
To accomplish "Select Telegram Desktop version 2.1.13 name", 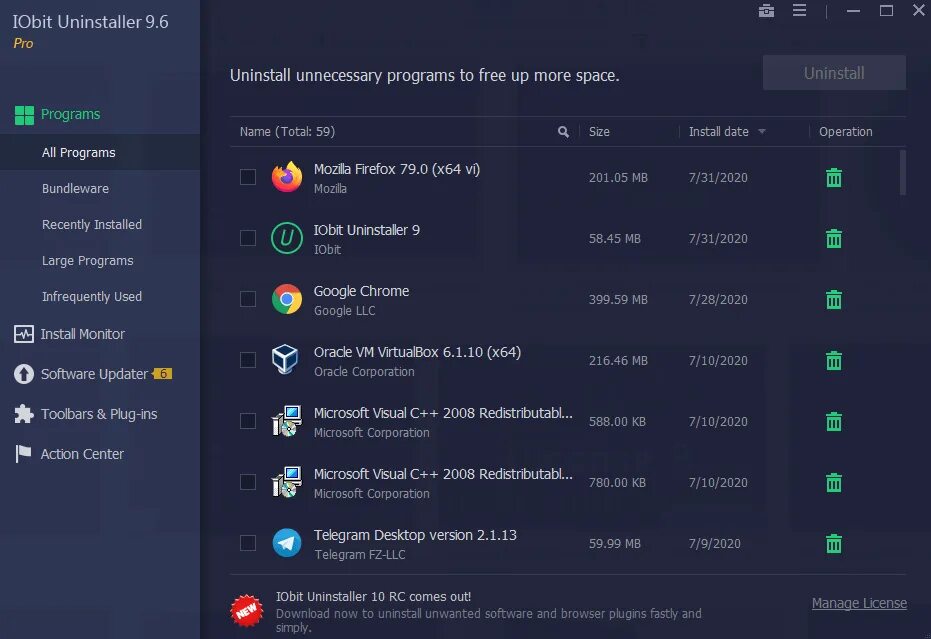I will pos(415,535).
